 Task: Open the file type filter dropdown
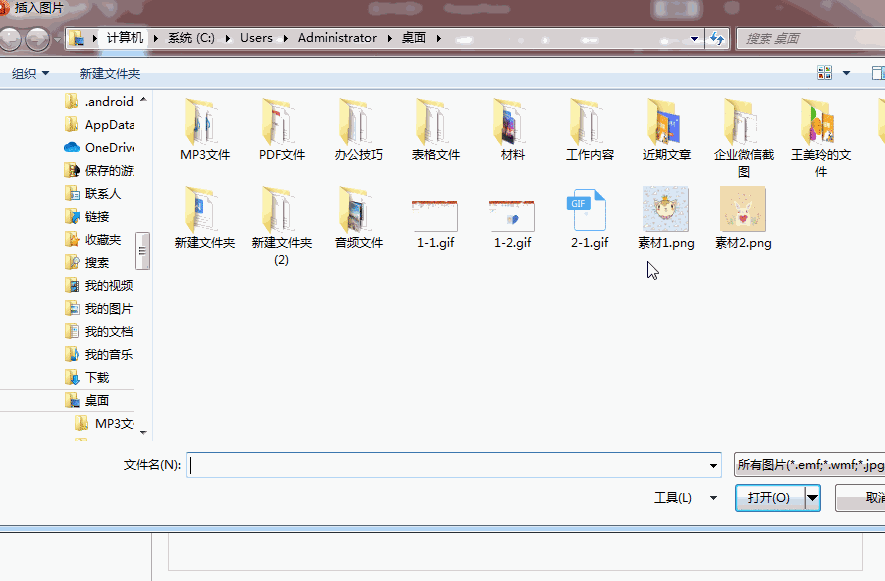click(x=808, y=465)
